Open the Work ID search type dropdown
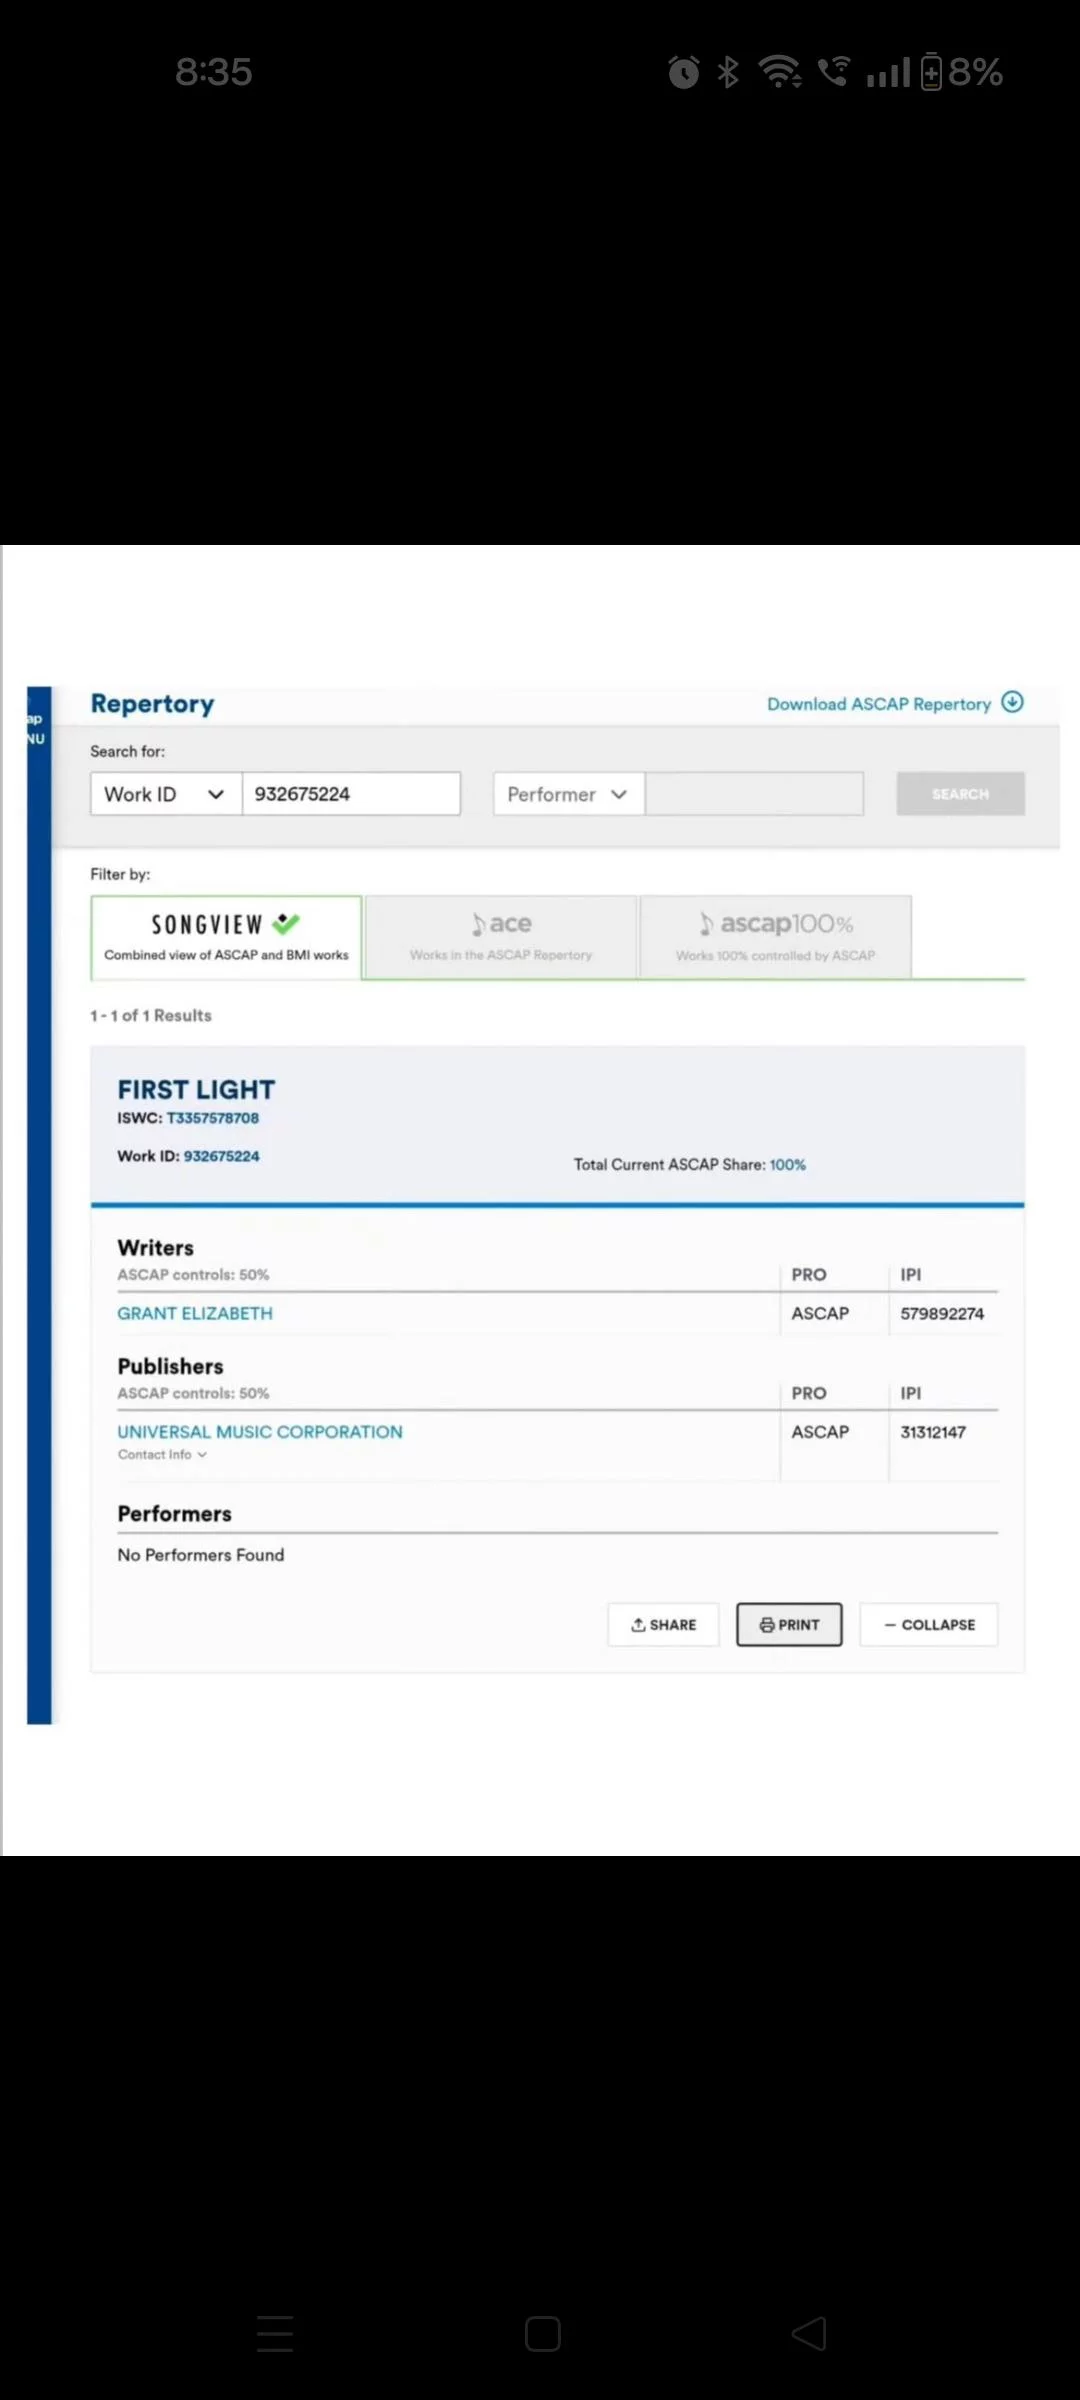Image resolution: width=1080 pixels, height=2400 pixels. click(x=166, y=794)
